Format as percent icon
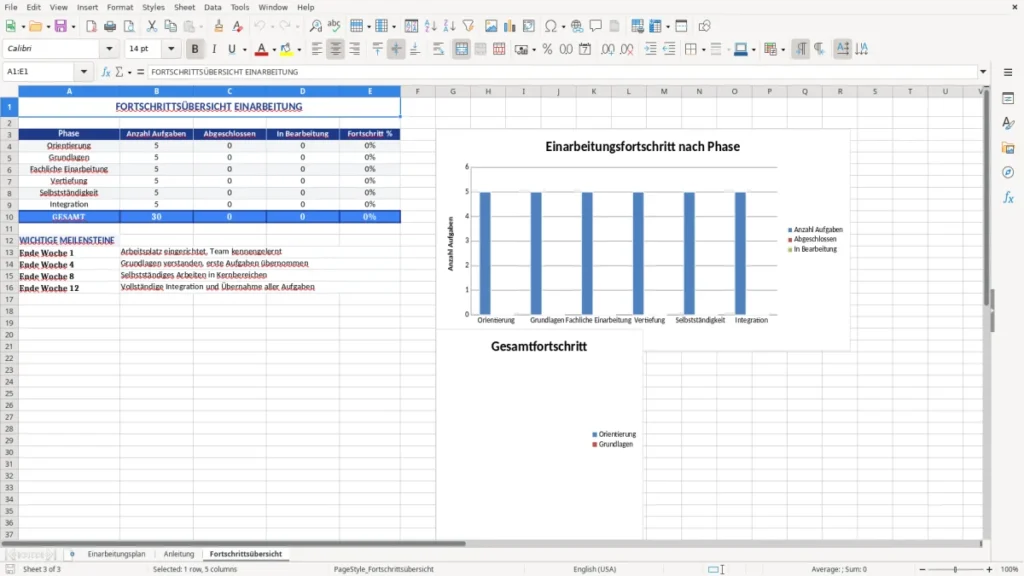The width and height of the screenshot is (1024, 576). 547,49
